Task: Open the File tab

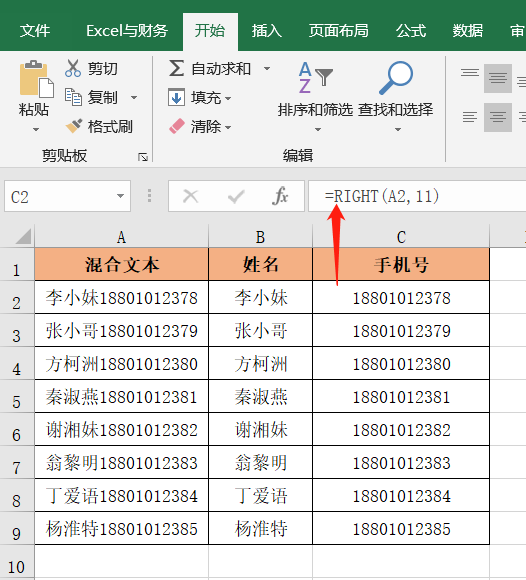Action: click(x=35, y=31)
